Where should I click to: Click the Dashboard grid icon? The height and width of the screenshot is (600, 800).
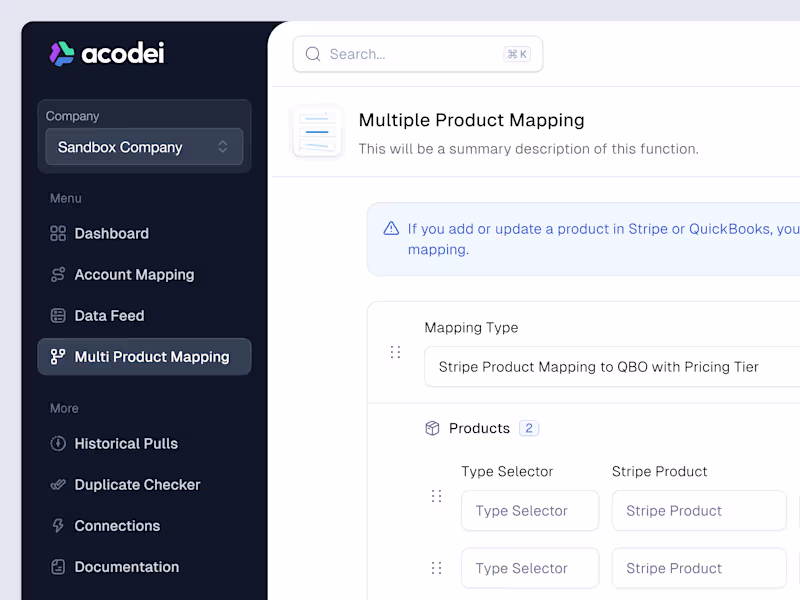click(x=58, y=234)
